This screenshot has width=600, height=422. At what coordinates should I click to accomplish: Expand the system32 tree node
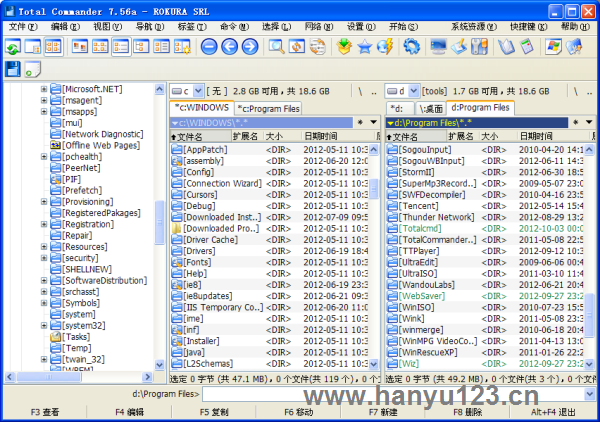point(44,326)
